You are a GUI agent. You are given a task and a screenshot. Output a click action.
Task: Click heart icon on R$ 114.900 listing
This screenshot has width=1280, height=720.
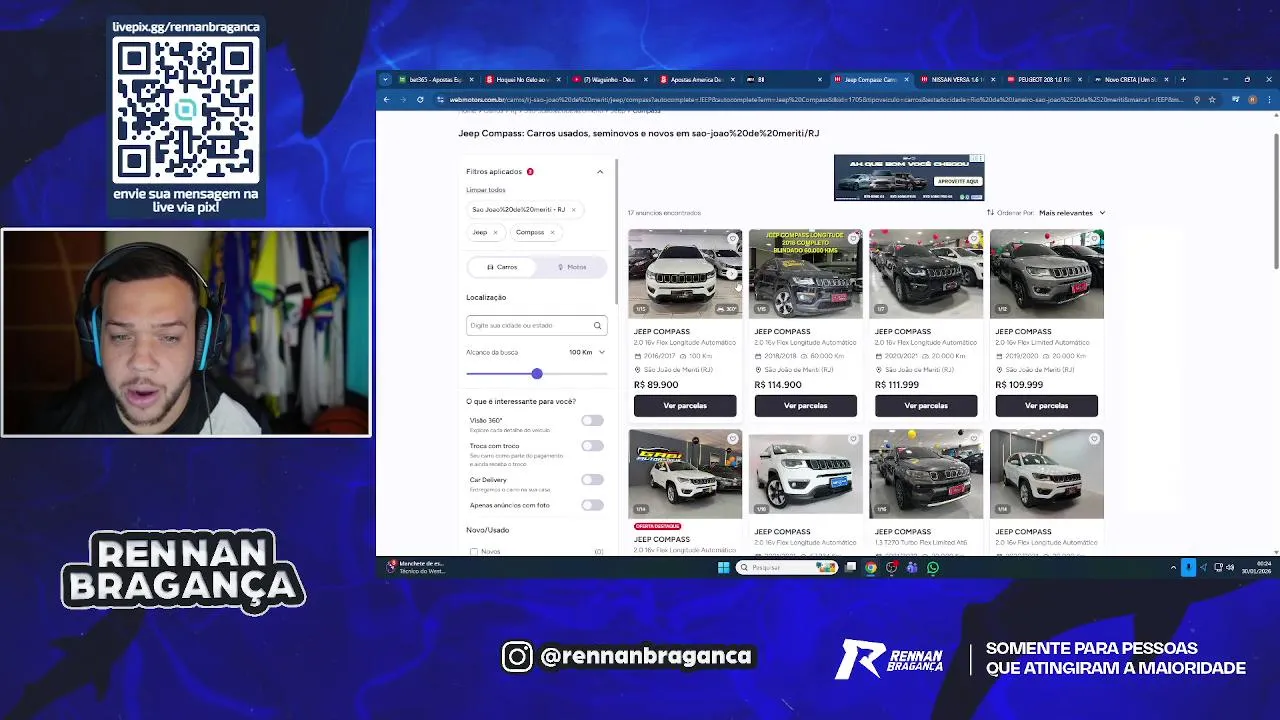point(853,239)
